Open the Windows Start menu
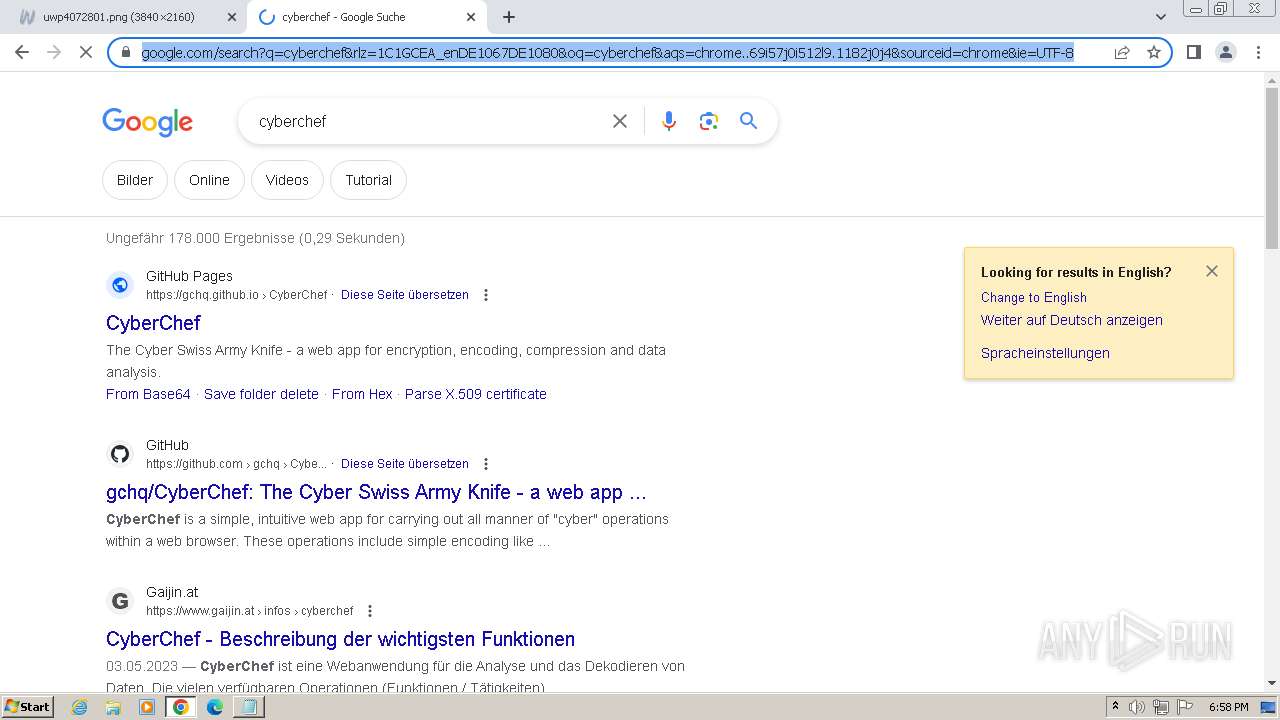The image size is (1280, 720). tap(27, 706)
